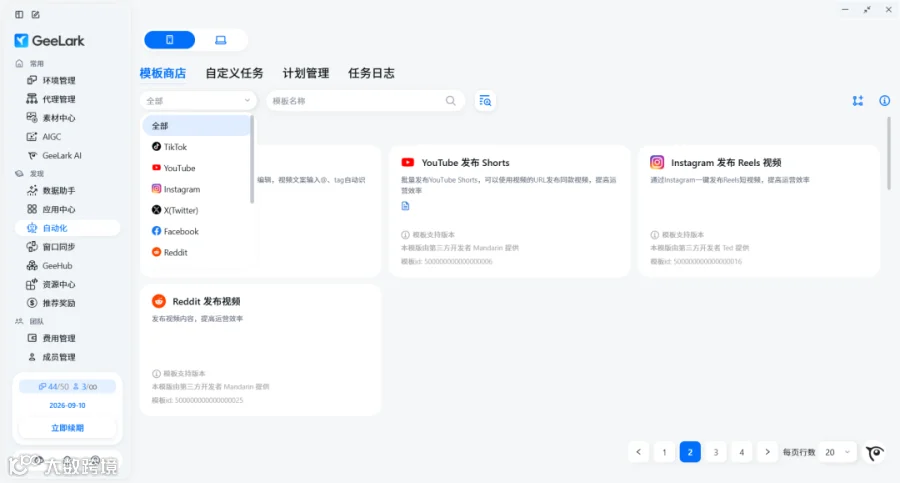Open the 模板商店 tab
This screenshot has height=483, width=900.
[x=163, y=73]
